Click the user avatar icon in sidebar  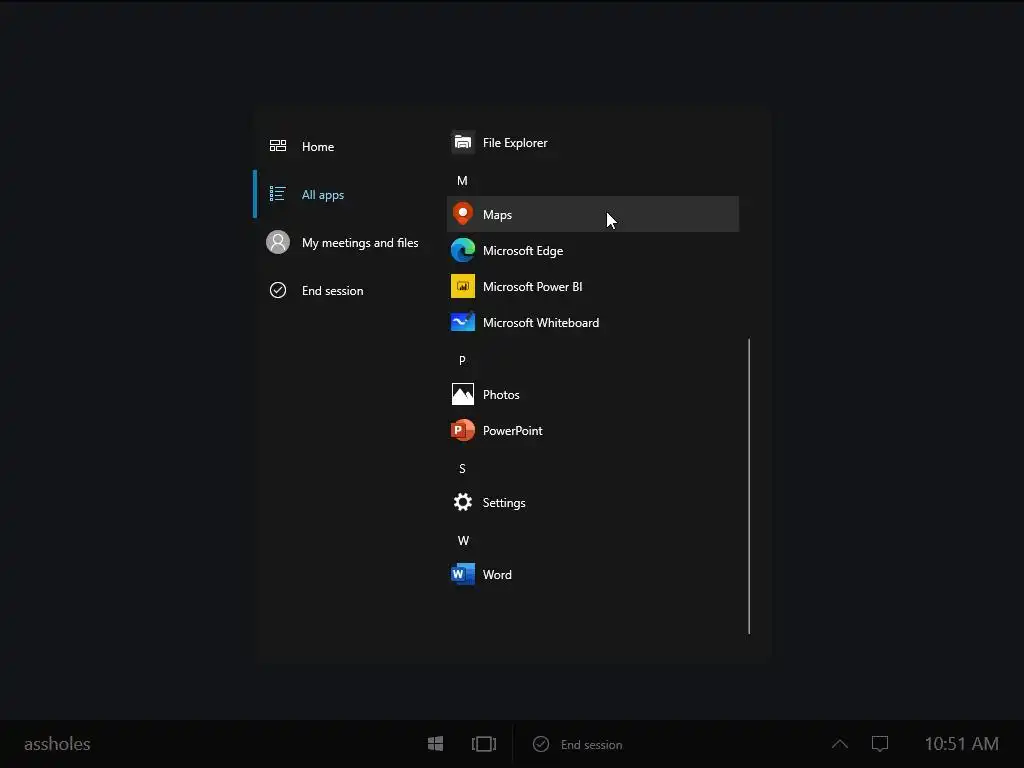coord(278,242)
